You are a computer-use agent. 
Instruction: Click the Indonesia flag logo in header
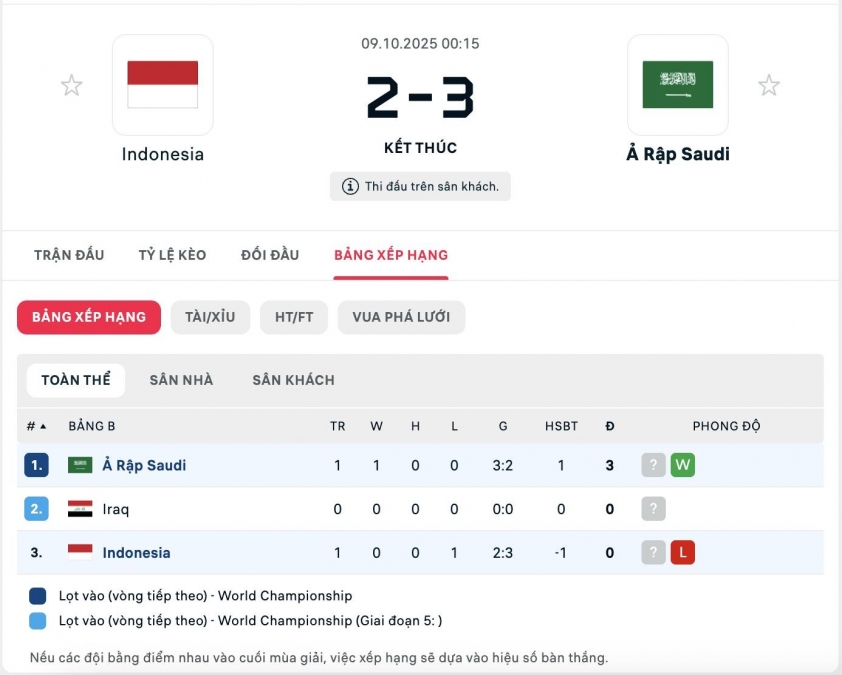(163, 85)
